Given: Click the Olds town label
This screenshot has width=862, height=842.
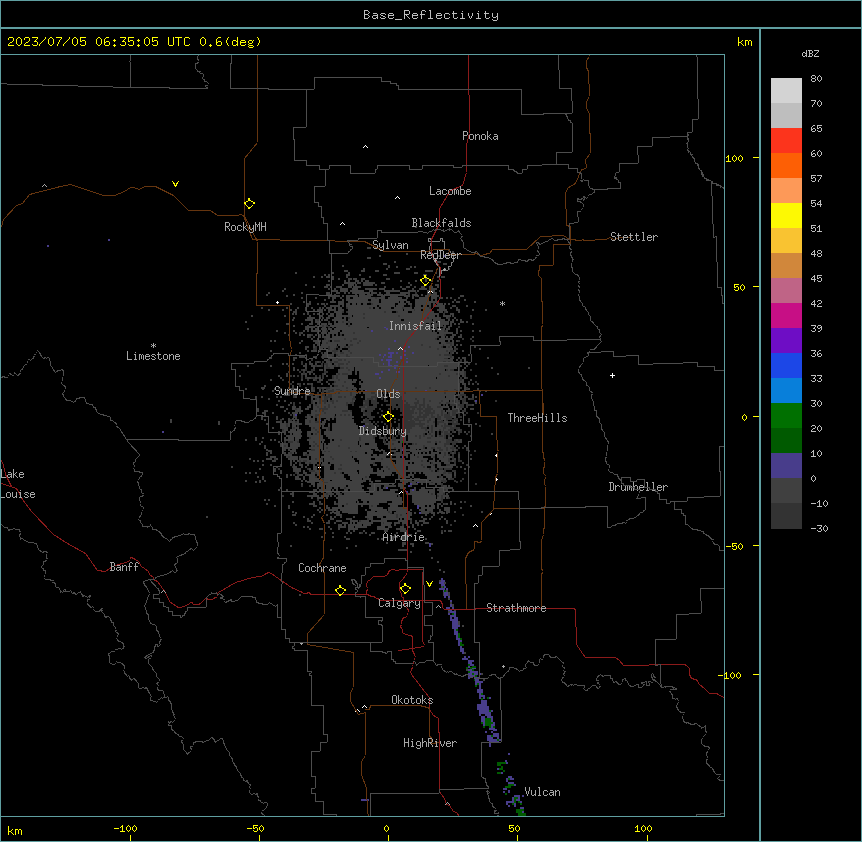Looking at the screenshot, I should click(388, 394).
